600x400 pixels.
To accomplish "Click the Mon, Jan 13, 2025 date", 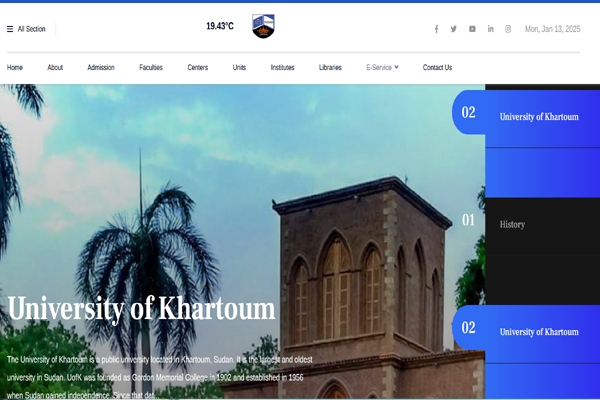I will point(553,29).
